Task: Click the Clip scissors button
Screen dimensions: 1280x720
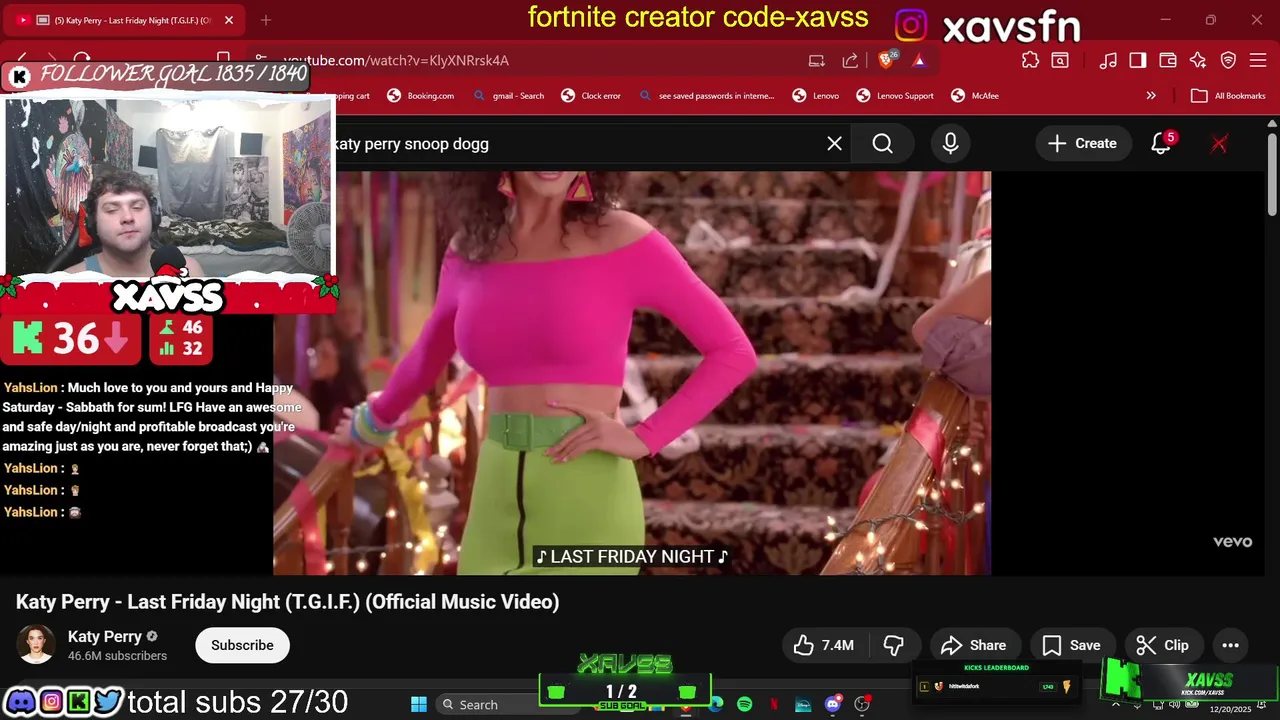Action: tap(1163, 645)
